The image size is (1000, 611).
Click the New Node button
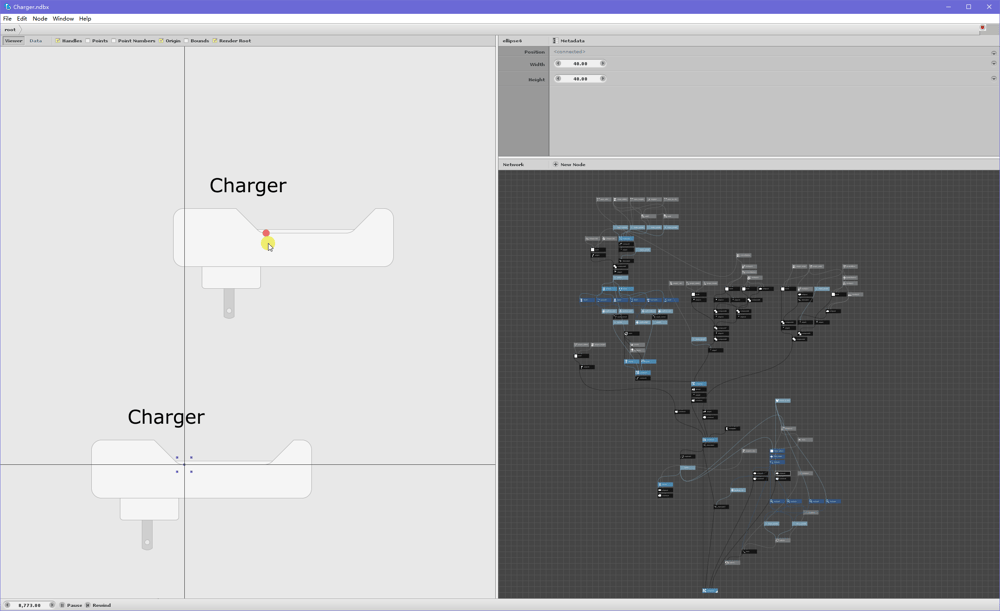(569, 165)
